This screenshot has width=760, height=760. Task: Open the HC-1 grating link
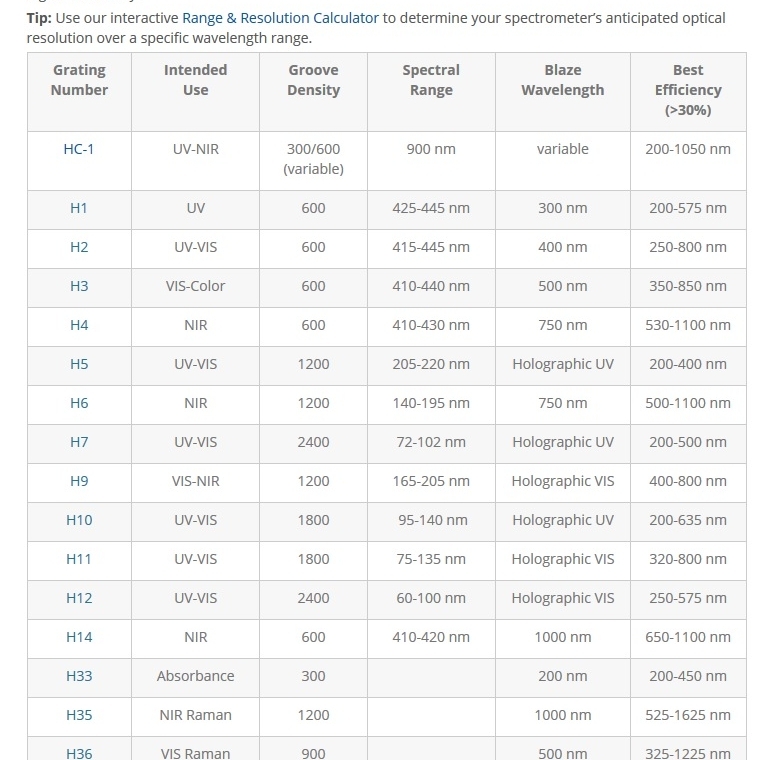click(79, 149)
